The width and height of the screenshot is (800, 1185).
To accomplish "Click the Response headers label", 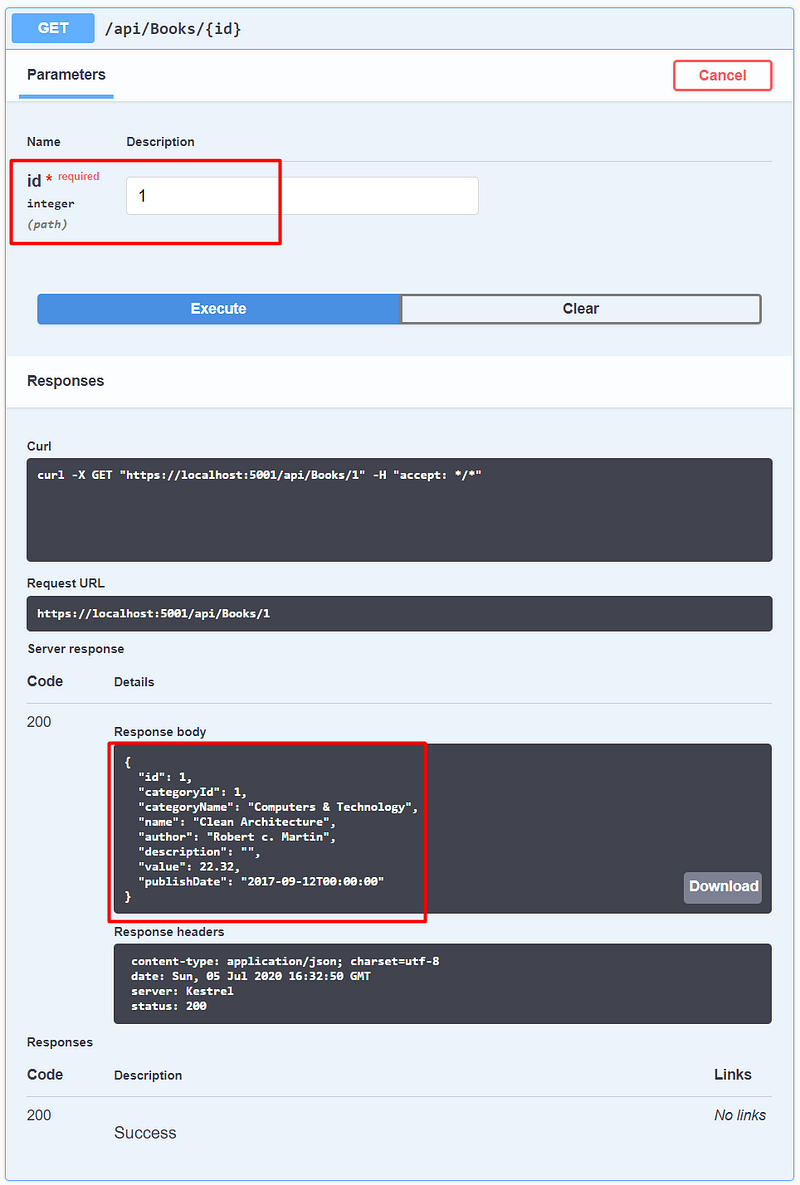I will pos(169,932).
